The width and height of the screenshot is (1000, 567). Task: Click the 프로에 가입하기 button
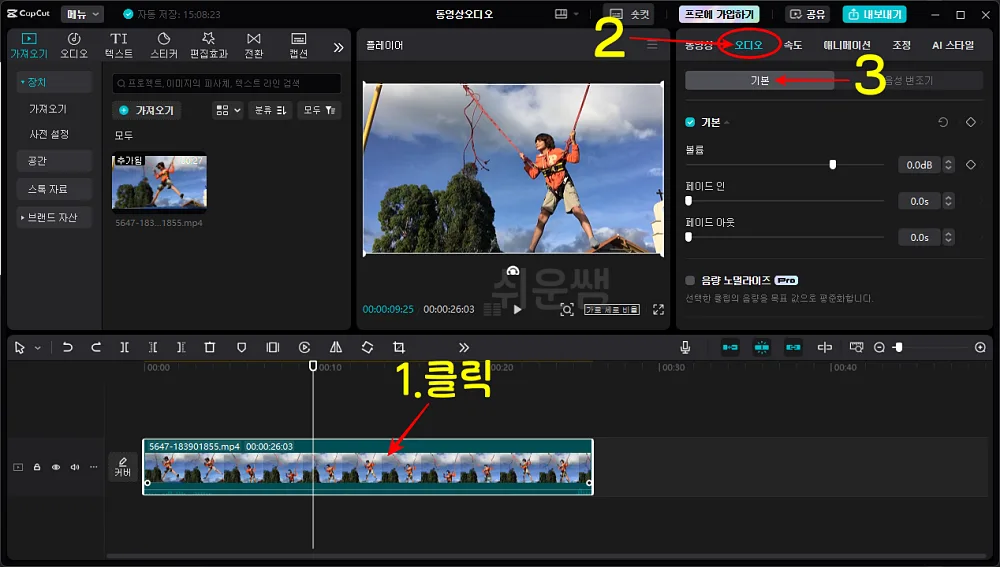coord(719,14)
